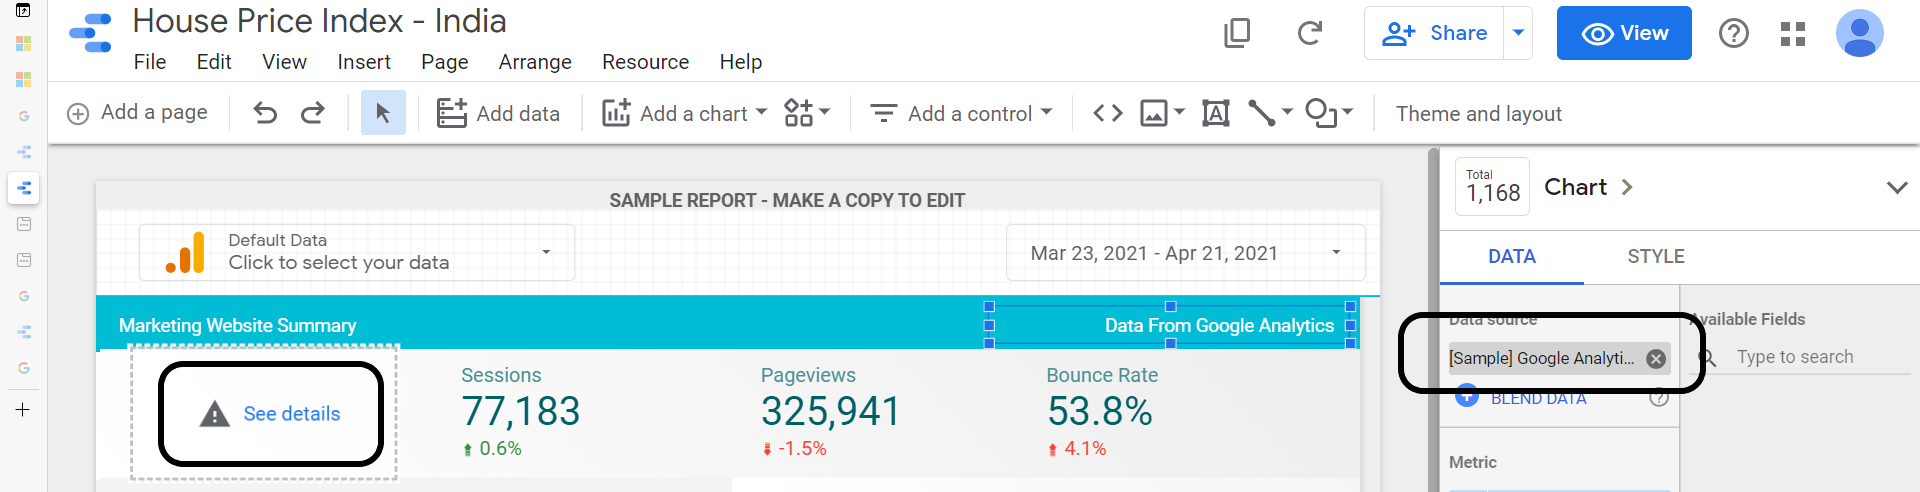Open the Share dropdown arrow
The height and width of the screenshot is (492, 1920).
point(1518,33)
